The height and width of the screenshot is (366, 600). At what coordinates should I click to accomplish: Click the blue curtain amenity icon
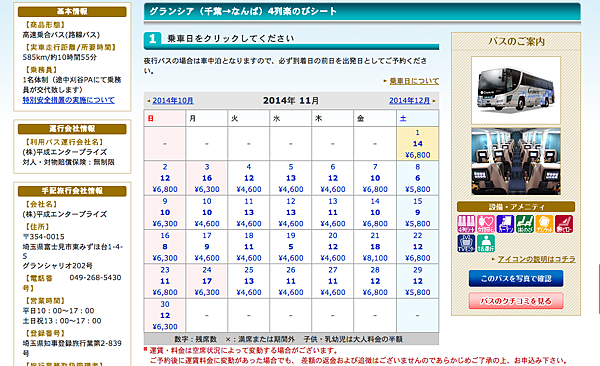point(505,224)
